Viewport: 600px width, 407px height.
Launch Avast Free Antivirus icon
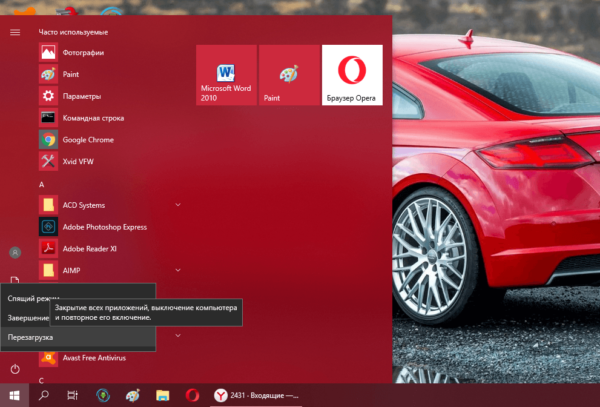[48, 358]
